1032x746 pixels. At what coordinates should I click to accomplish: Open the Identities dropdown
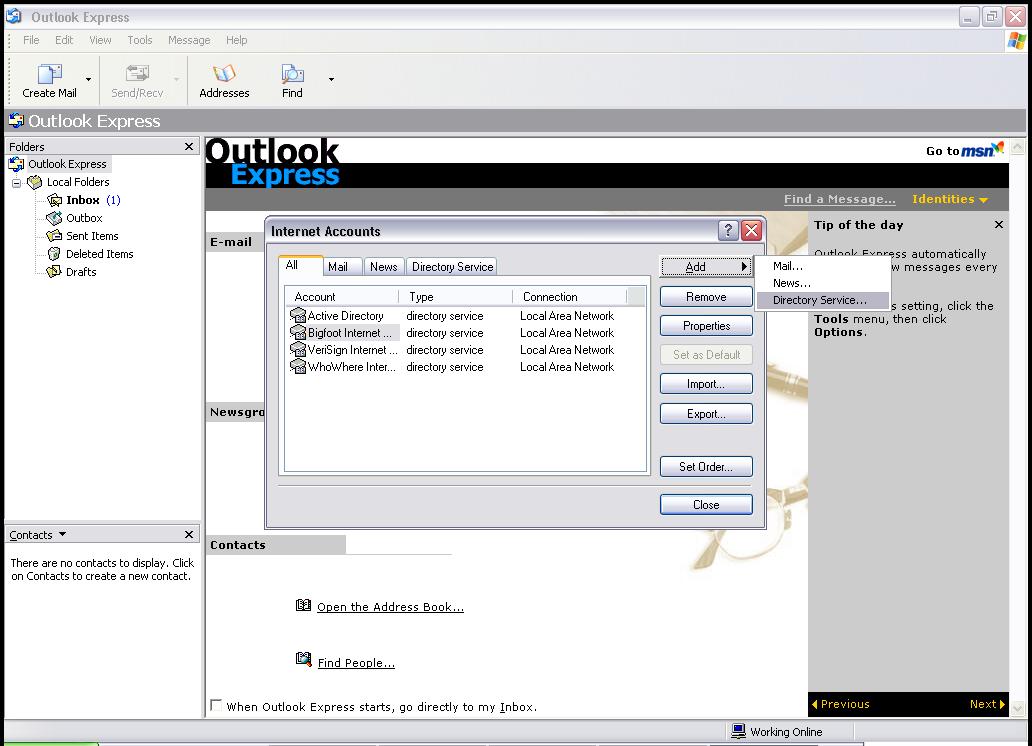pyautogui.click(x=950, y=199)
